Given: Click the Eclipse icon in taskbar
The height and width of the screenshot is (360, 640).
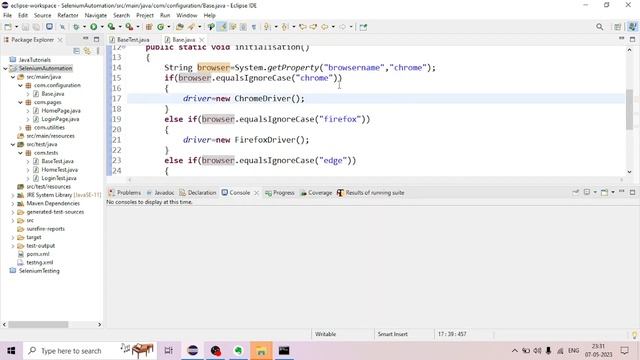Looking at the screenshot, I should [x=193, y=351].
